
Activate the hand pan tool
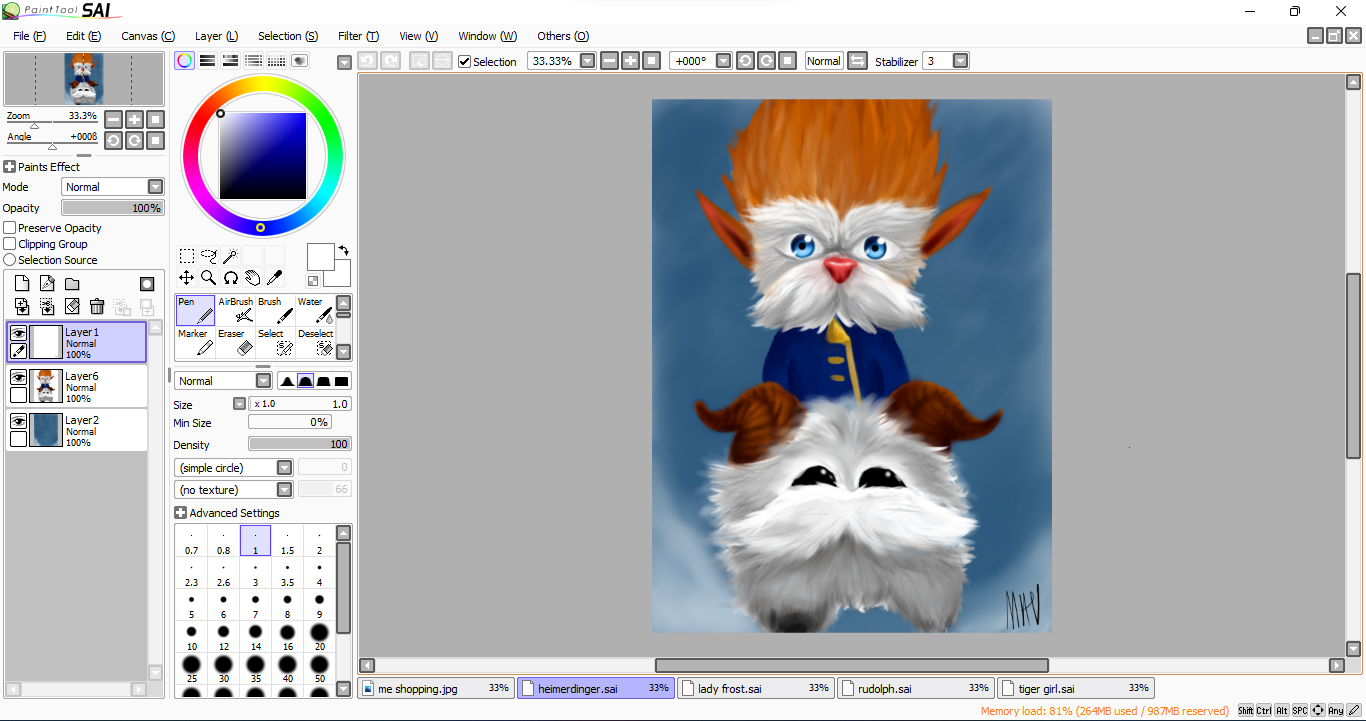252,278
